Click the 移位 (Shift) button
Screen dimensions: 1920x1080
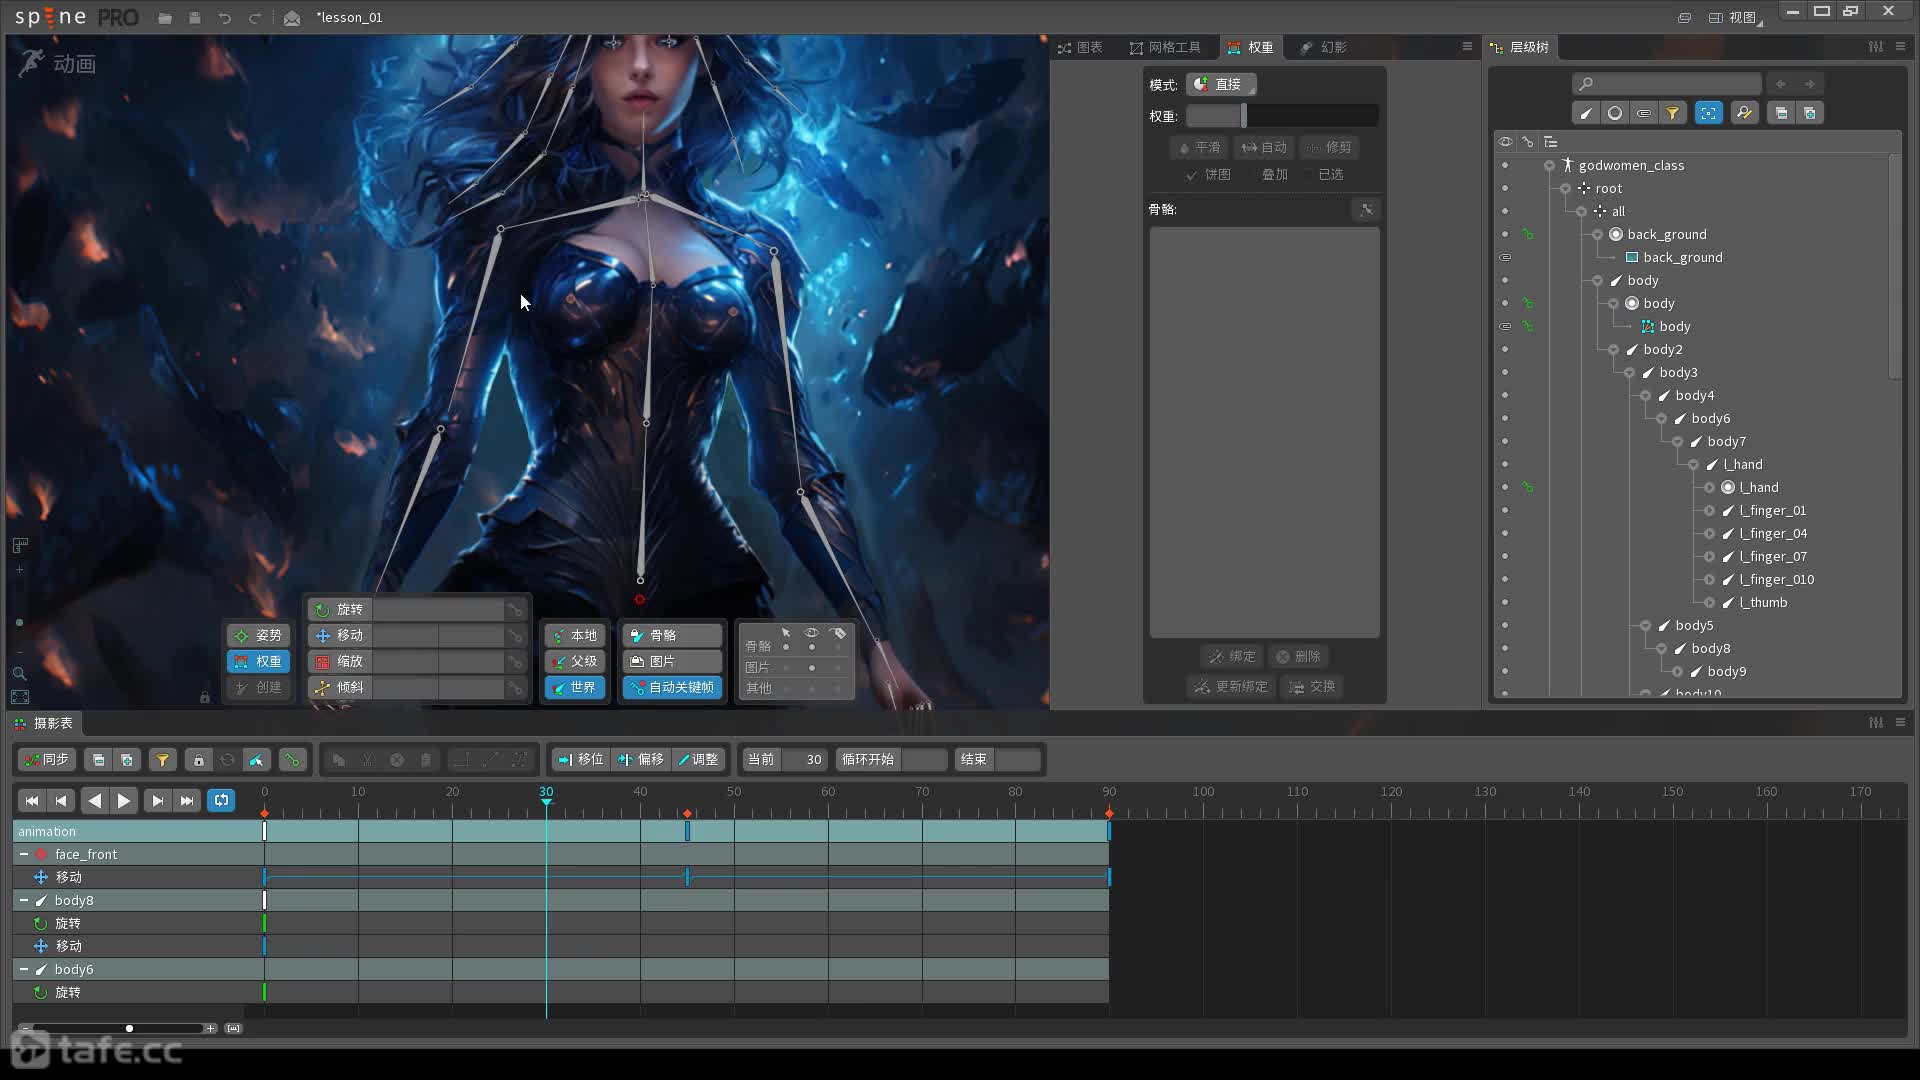pos(581,760)
